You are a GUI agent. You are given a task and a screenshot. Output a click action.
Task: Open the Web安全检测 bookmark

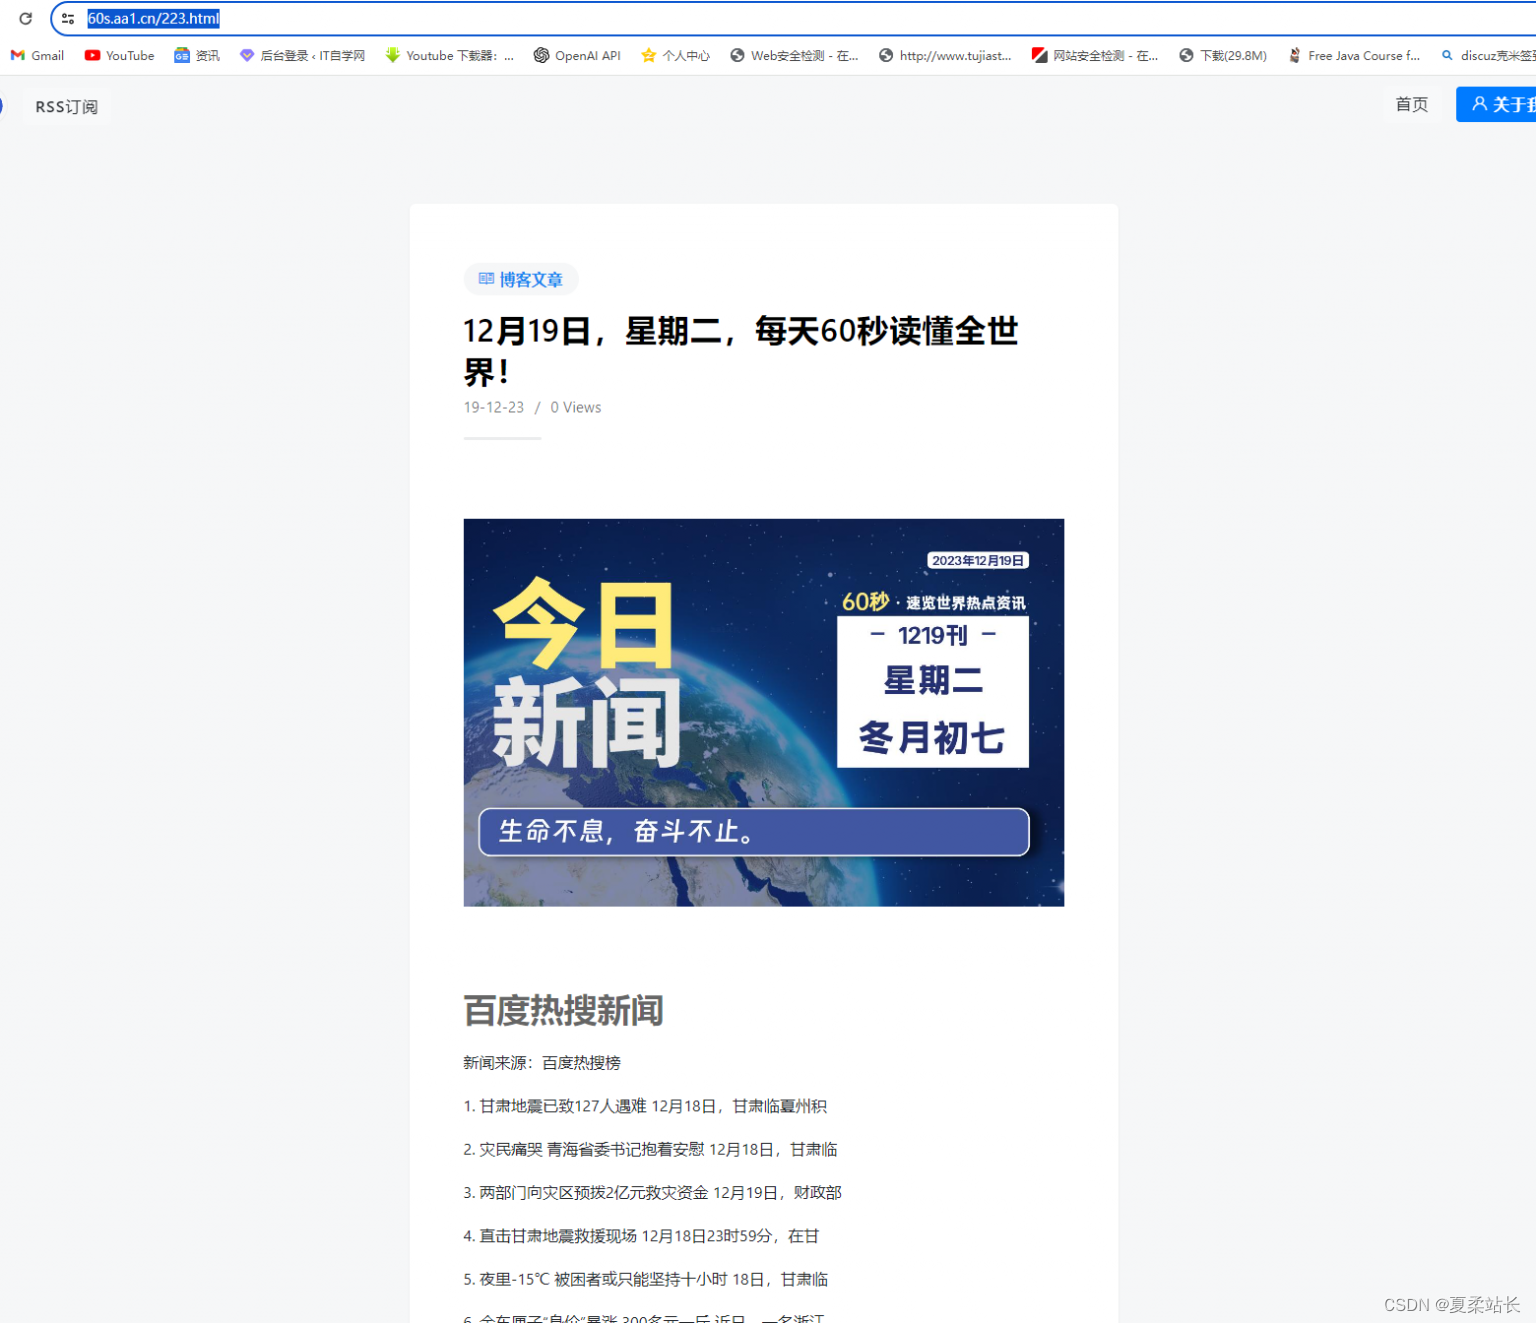pos(794,55)
